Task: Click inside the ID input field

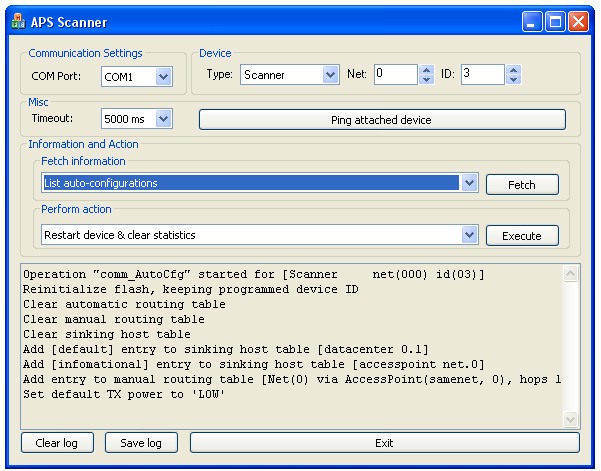Action: click(x=483, y=74)
